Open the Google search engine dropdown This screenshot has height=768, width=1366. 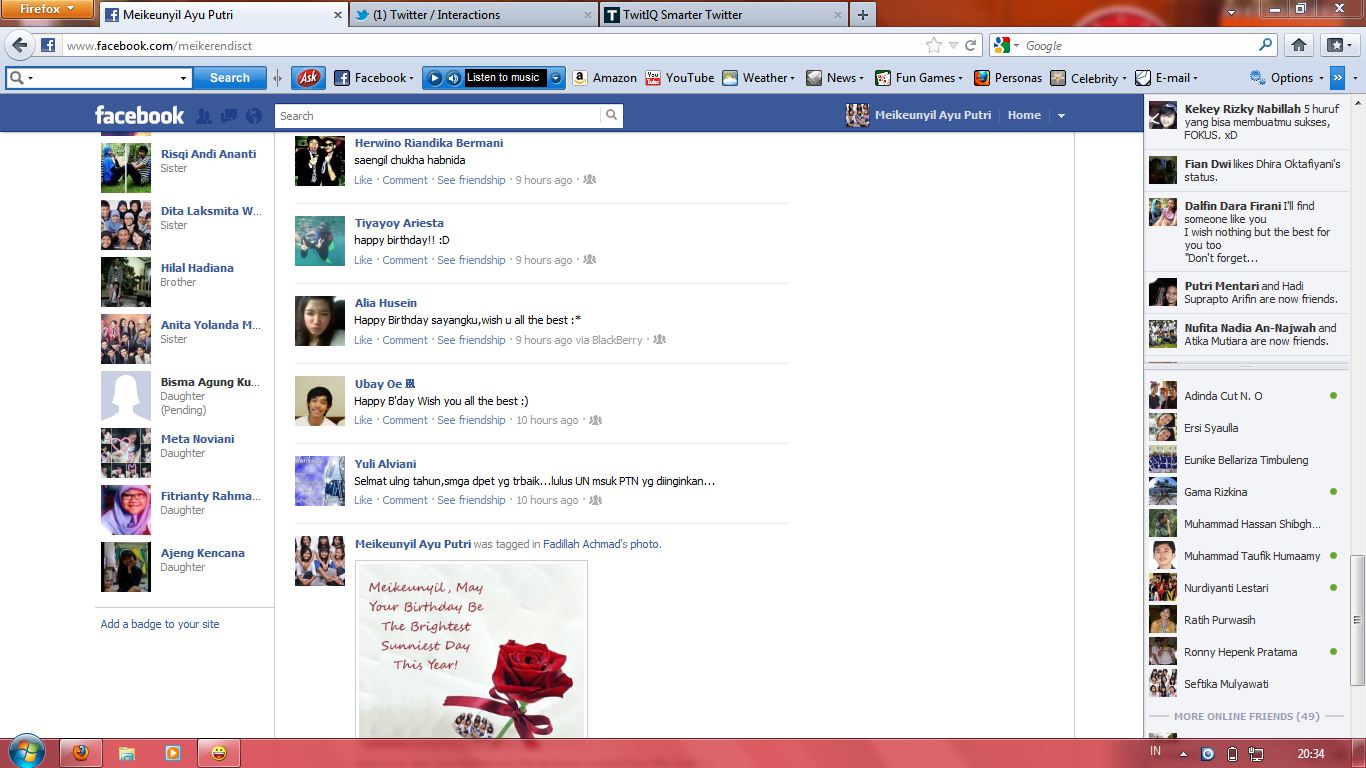[1007, 45]
